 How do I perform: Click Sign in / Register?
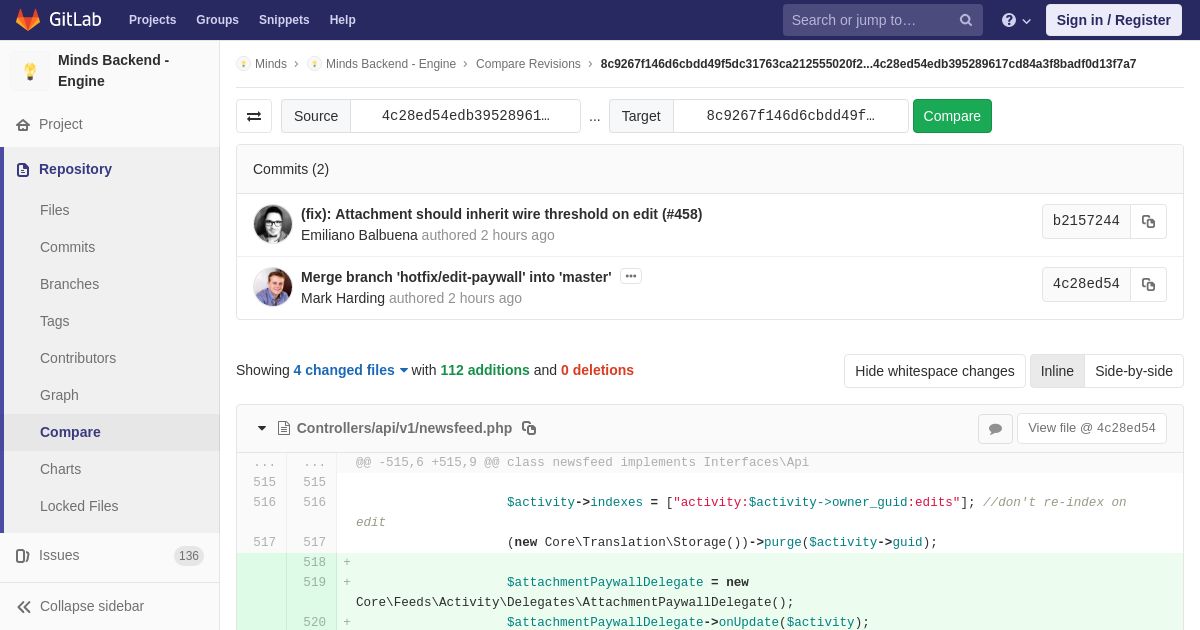(1114, 20)
